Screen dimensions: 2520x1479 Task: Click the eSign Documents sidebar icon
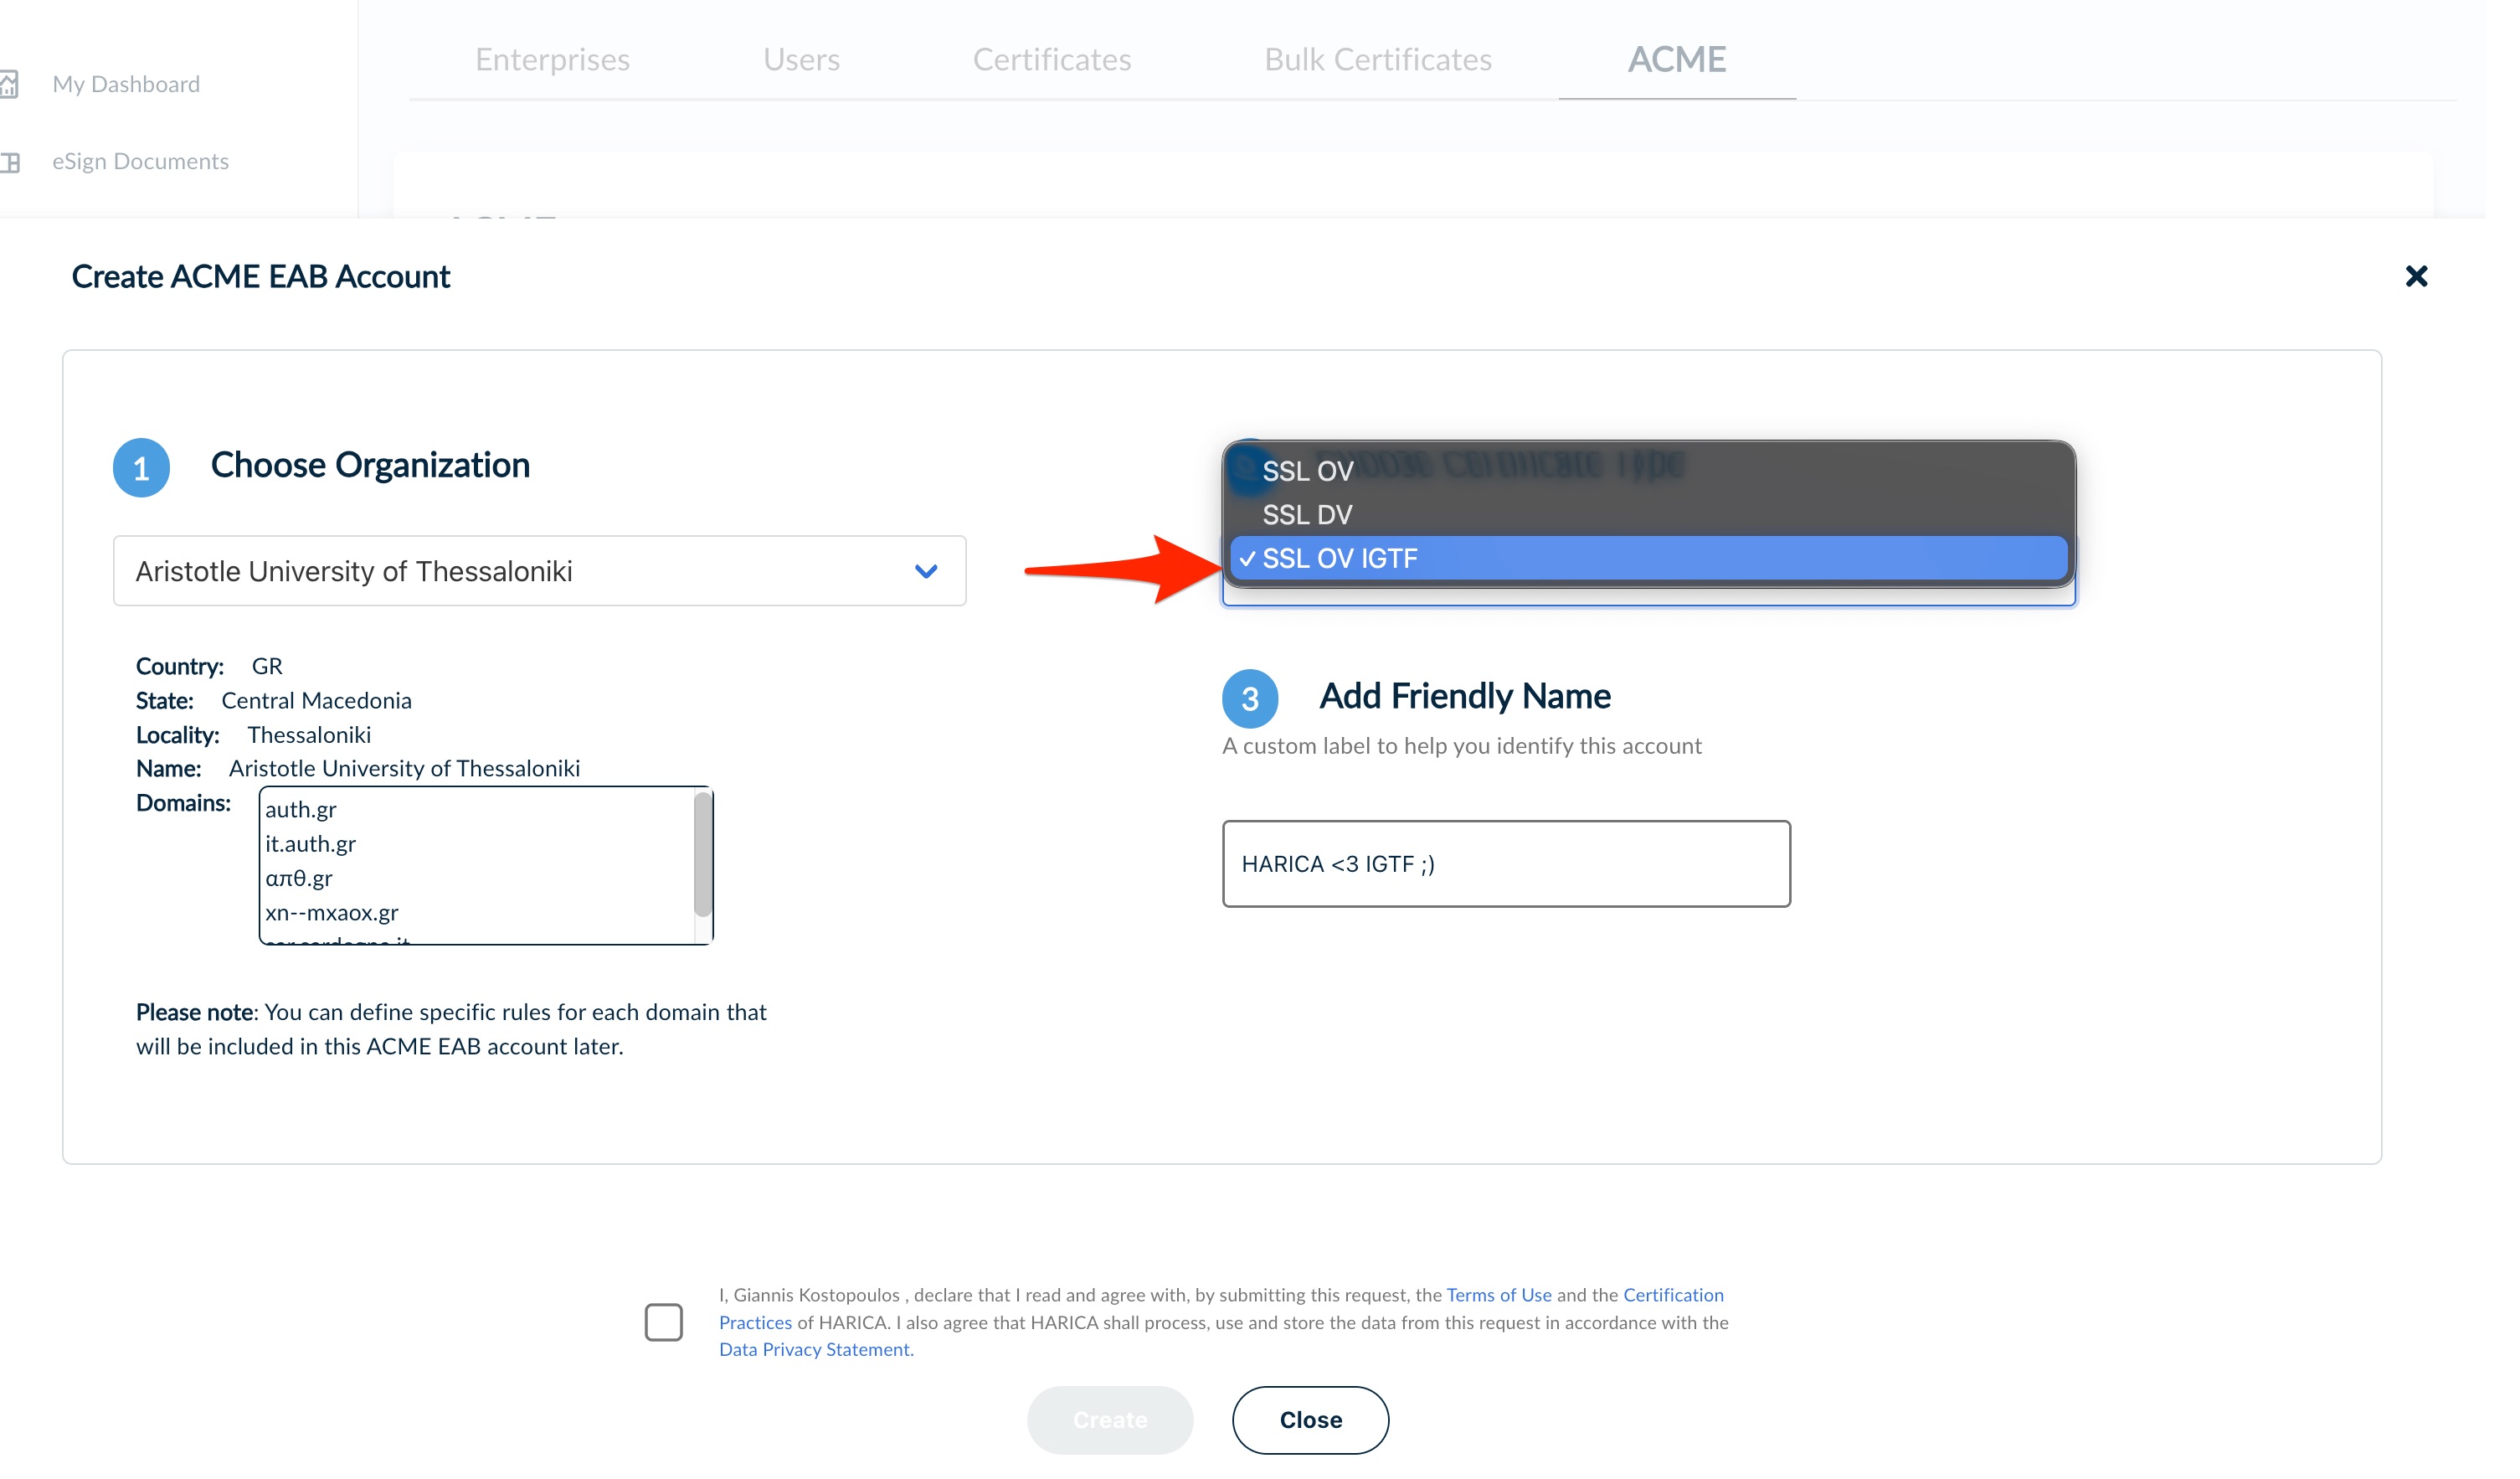click(10, 162)
